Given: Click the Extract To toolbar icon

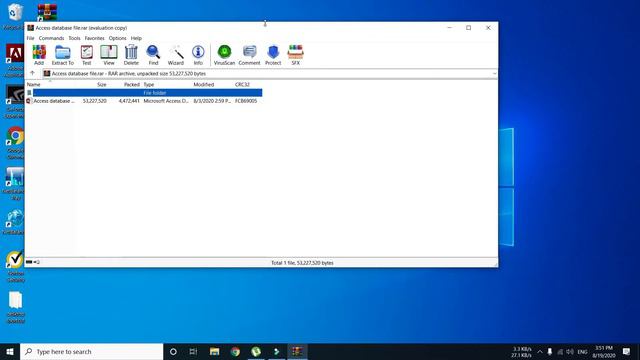Looking at the screenshot, I should coord(62,55).
